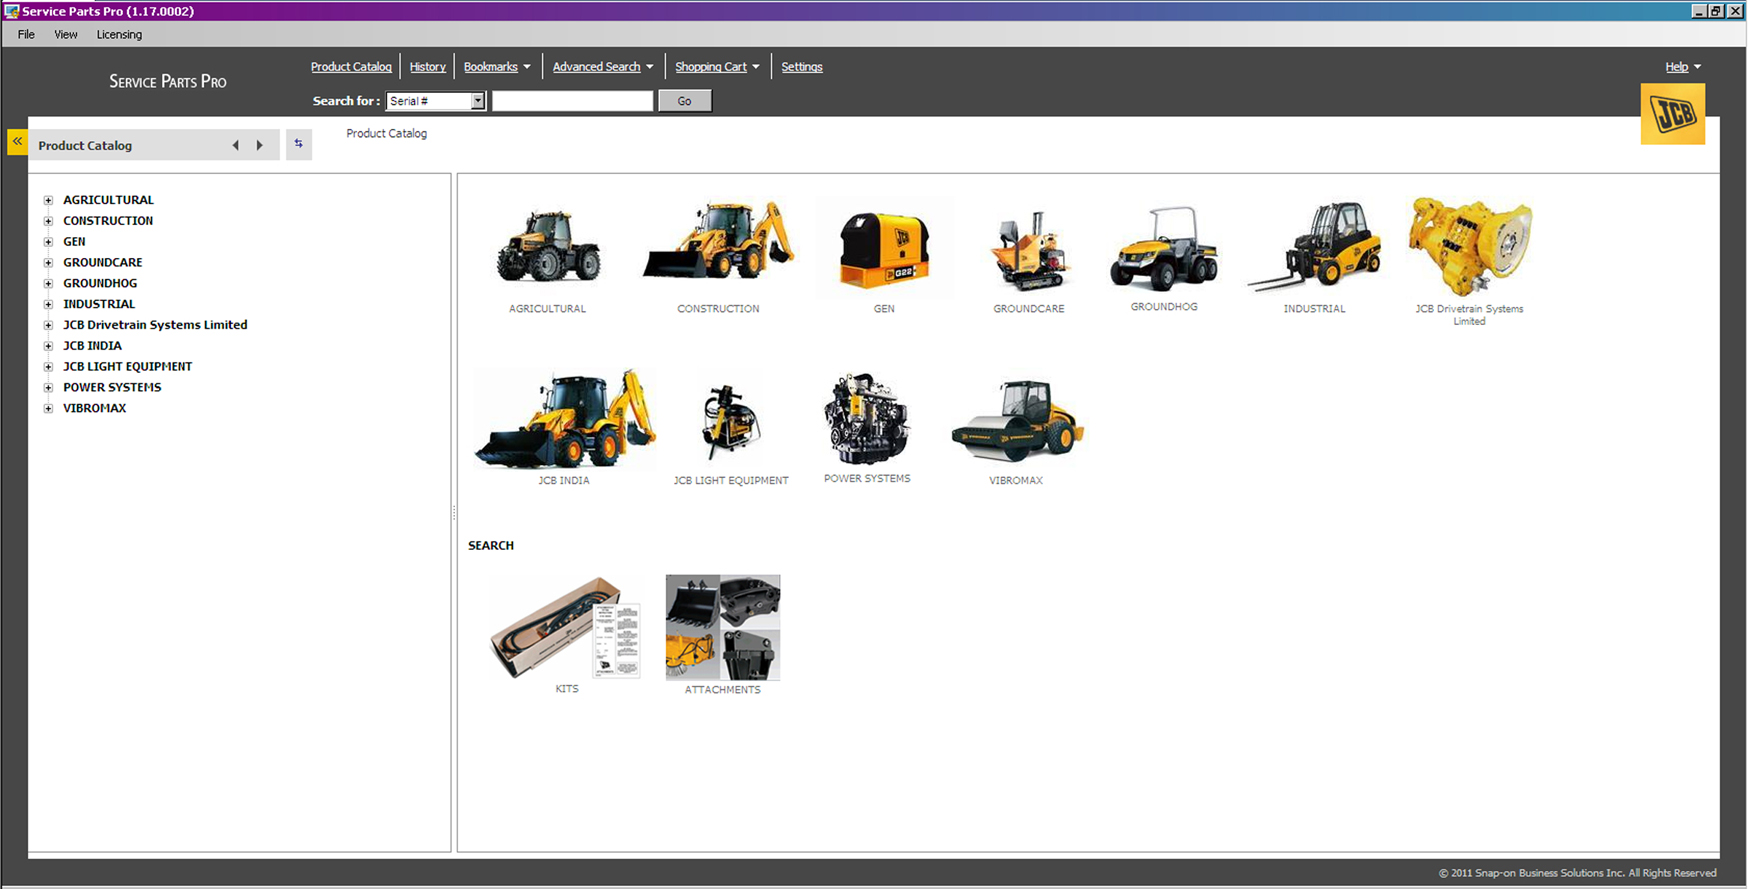This screenshot has width=1748, height=889.
Task: Open the Settings link
Action: [x=801, y=67]
